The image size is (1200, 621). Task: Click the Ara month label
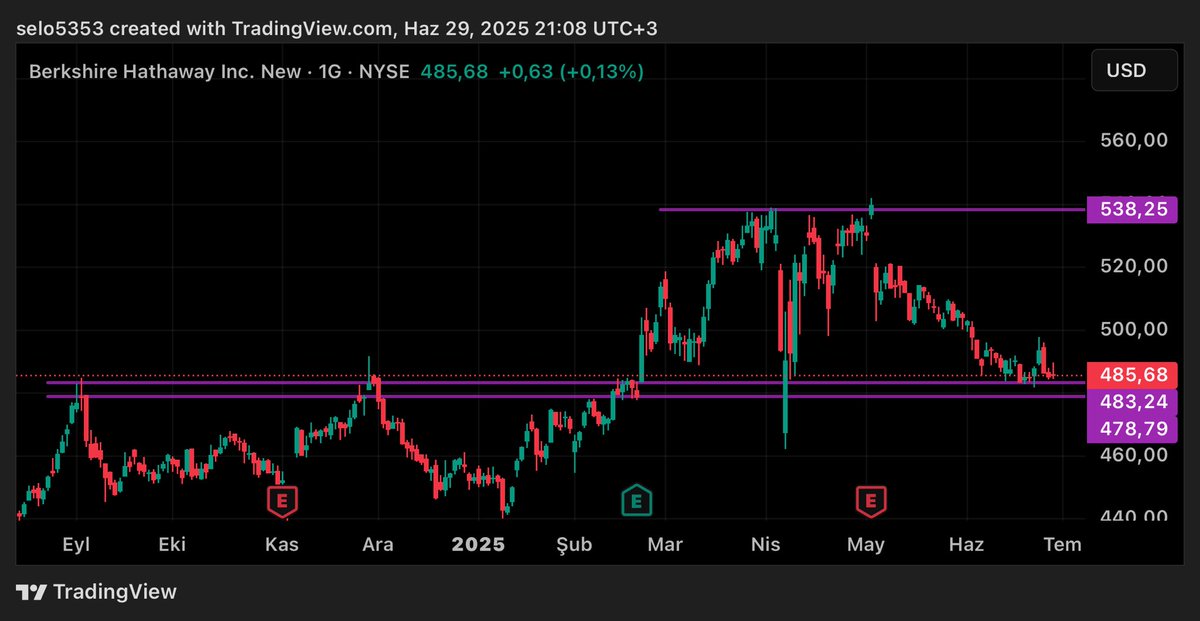(x=377, y=545)
